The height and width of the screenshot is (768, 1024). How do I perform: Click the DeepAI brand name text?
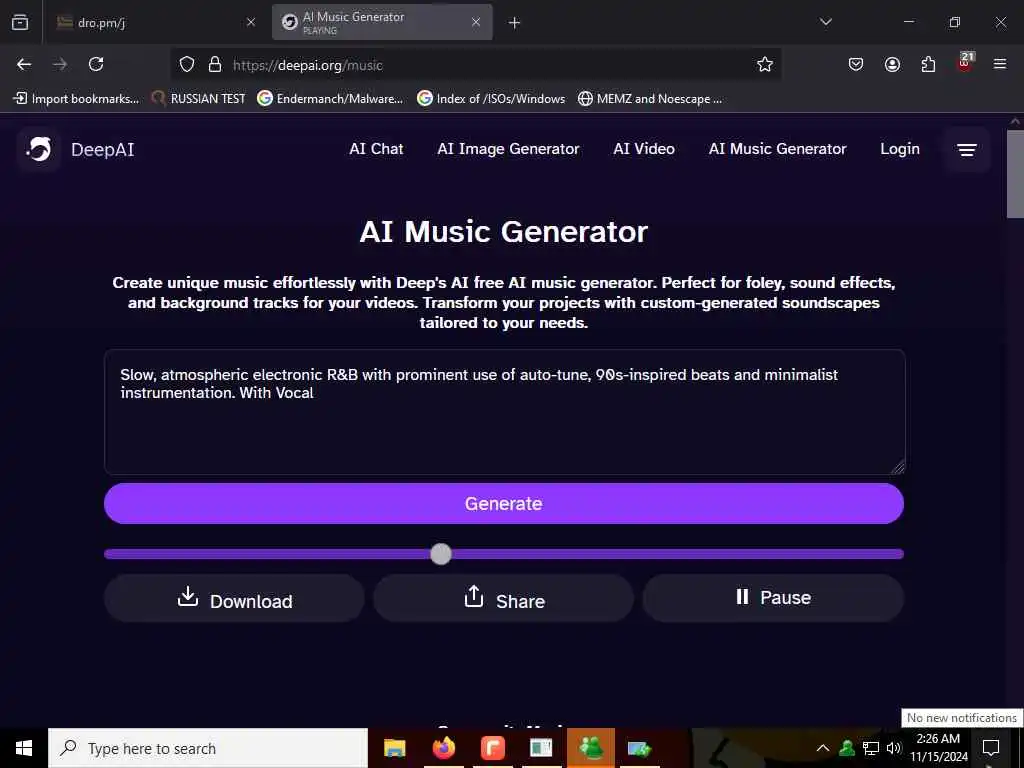[103, 150]
